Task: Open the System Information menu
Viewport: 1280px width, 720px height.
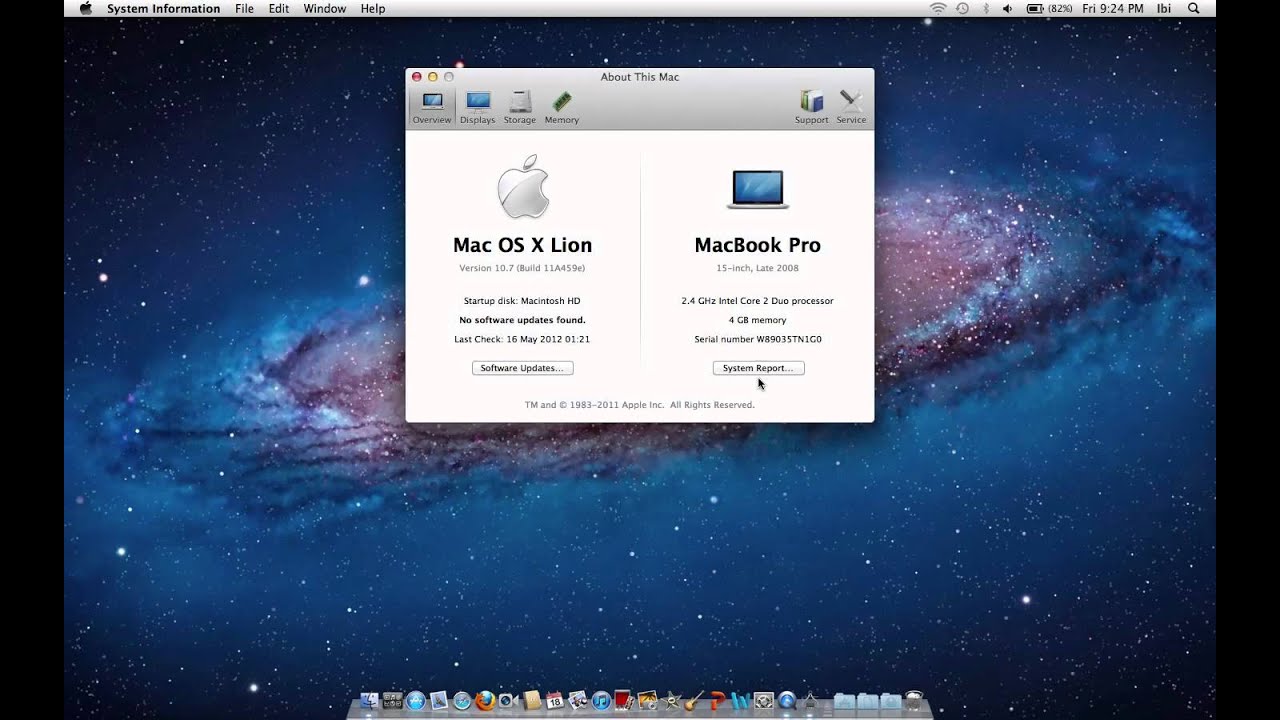Action: pyautogui.click(x=163, y=8)
